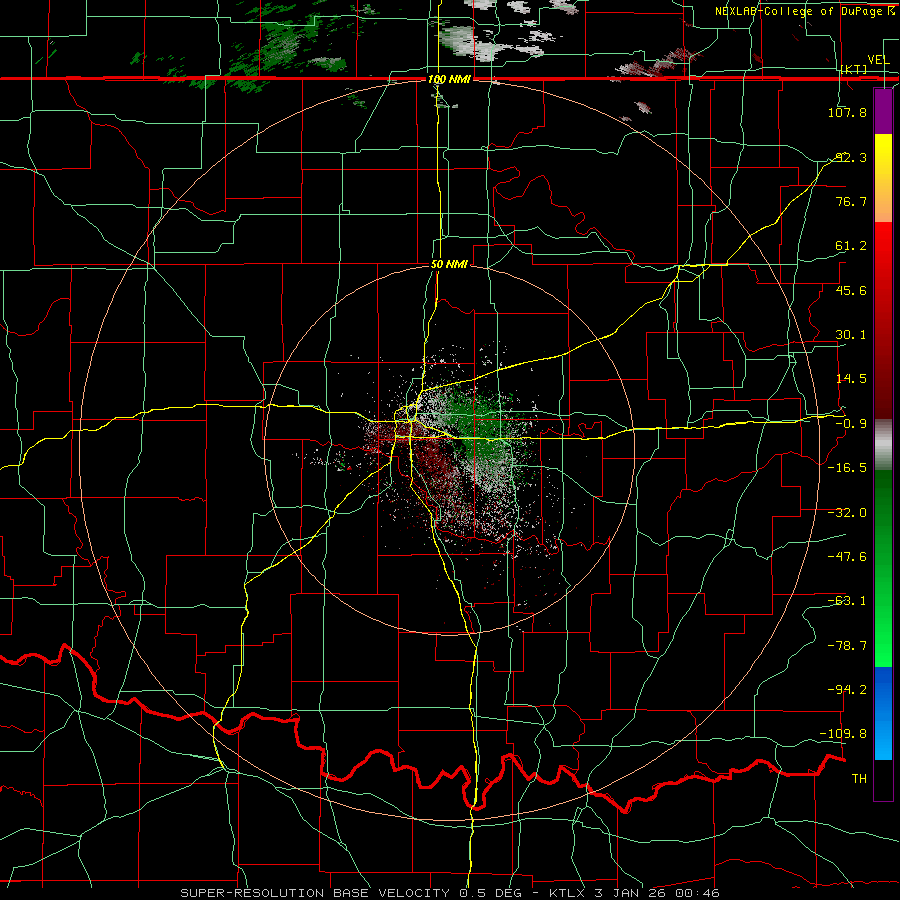Click the VEL legend title

(878, 60)
